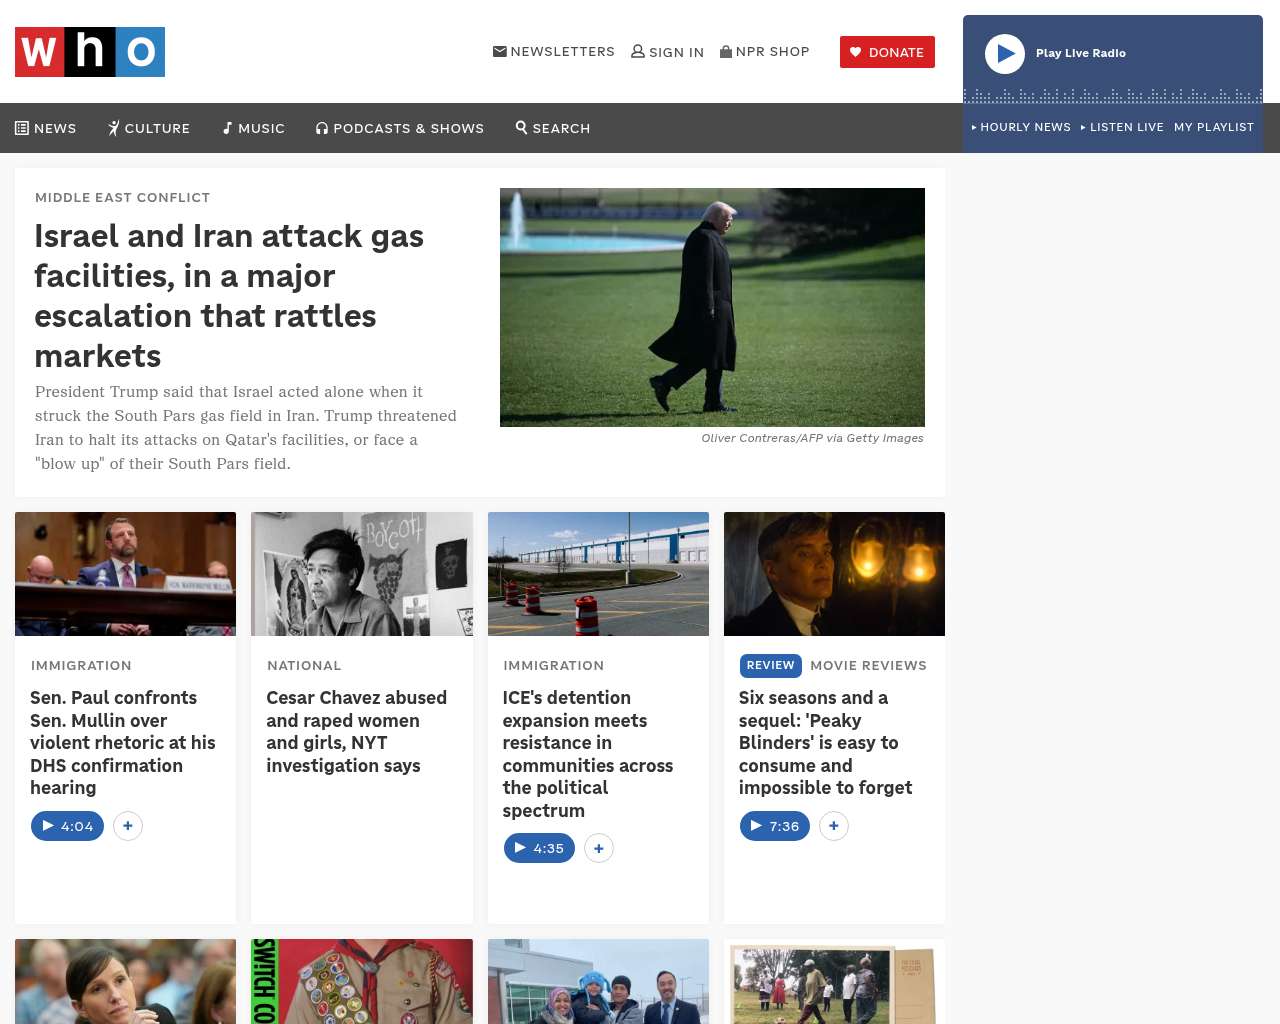Open the Search magnifier

(x=552, y=128)
